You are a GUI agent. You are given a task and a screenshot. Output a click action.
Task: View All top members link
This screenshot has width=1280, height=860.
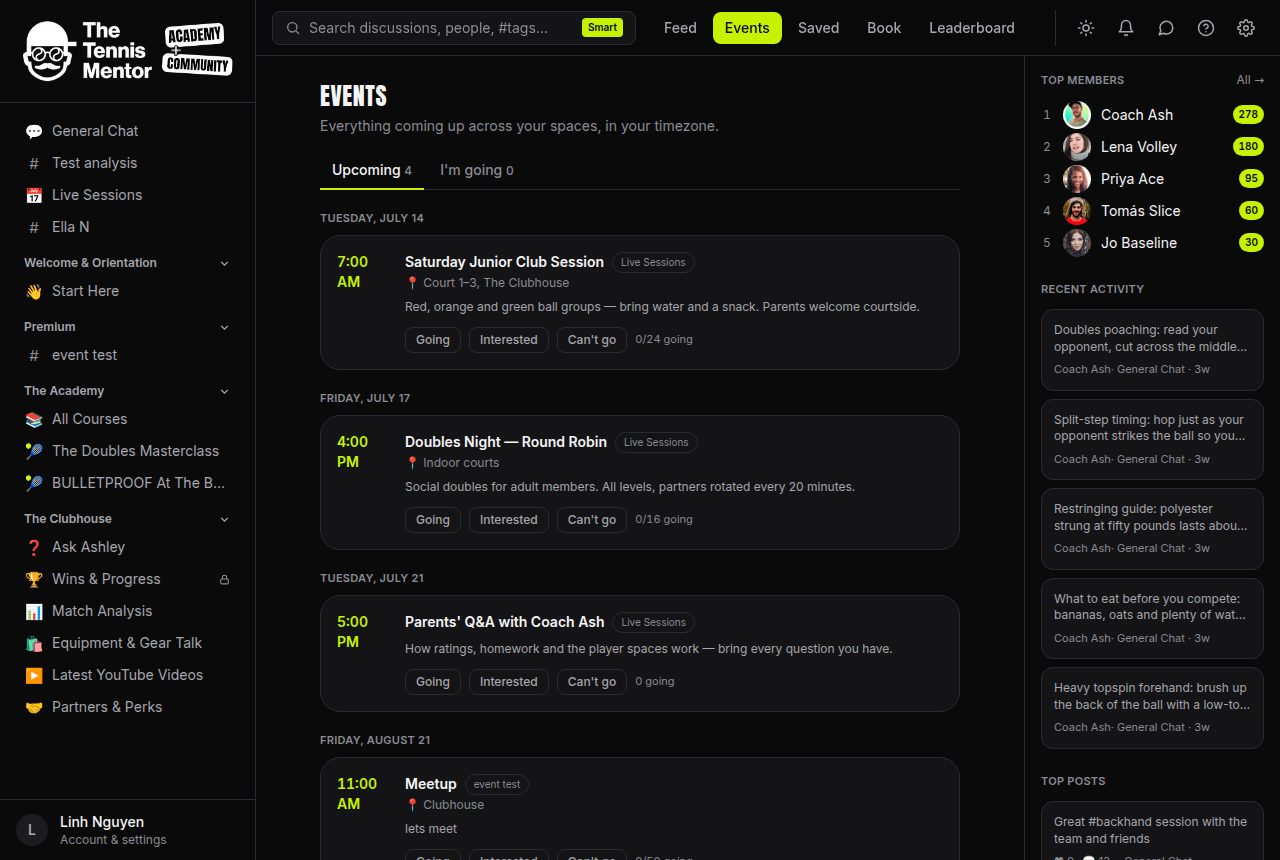[1250, 80]
